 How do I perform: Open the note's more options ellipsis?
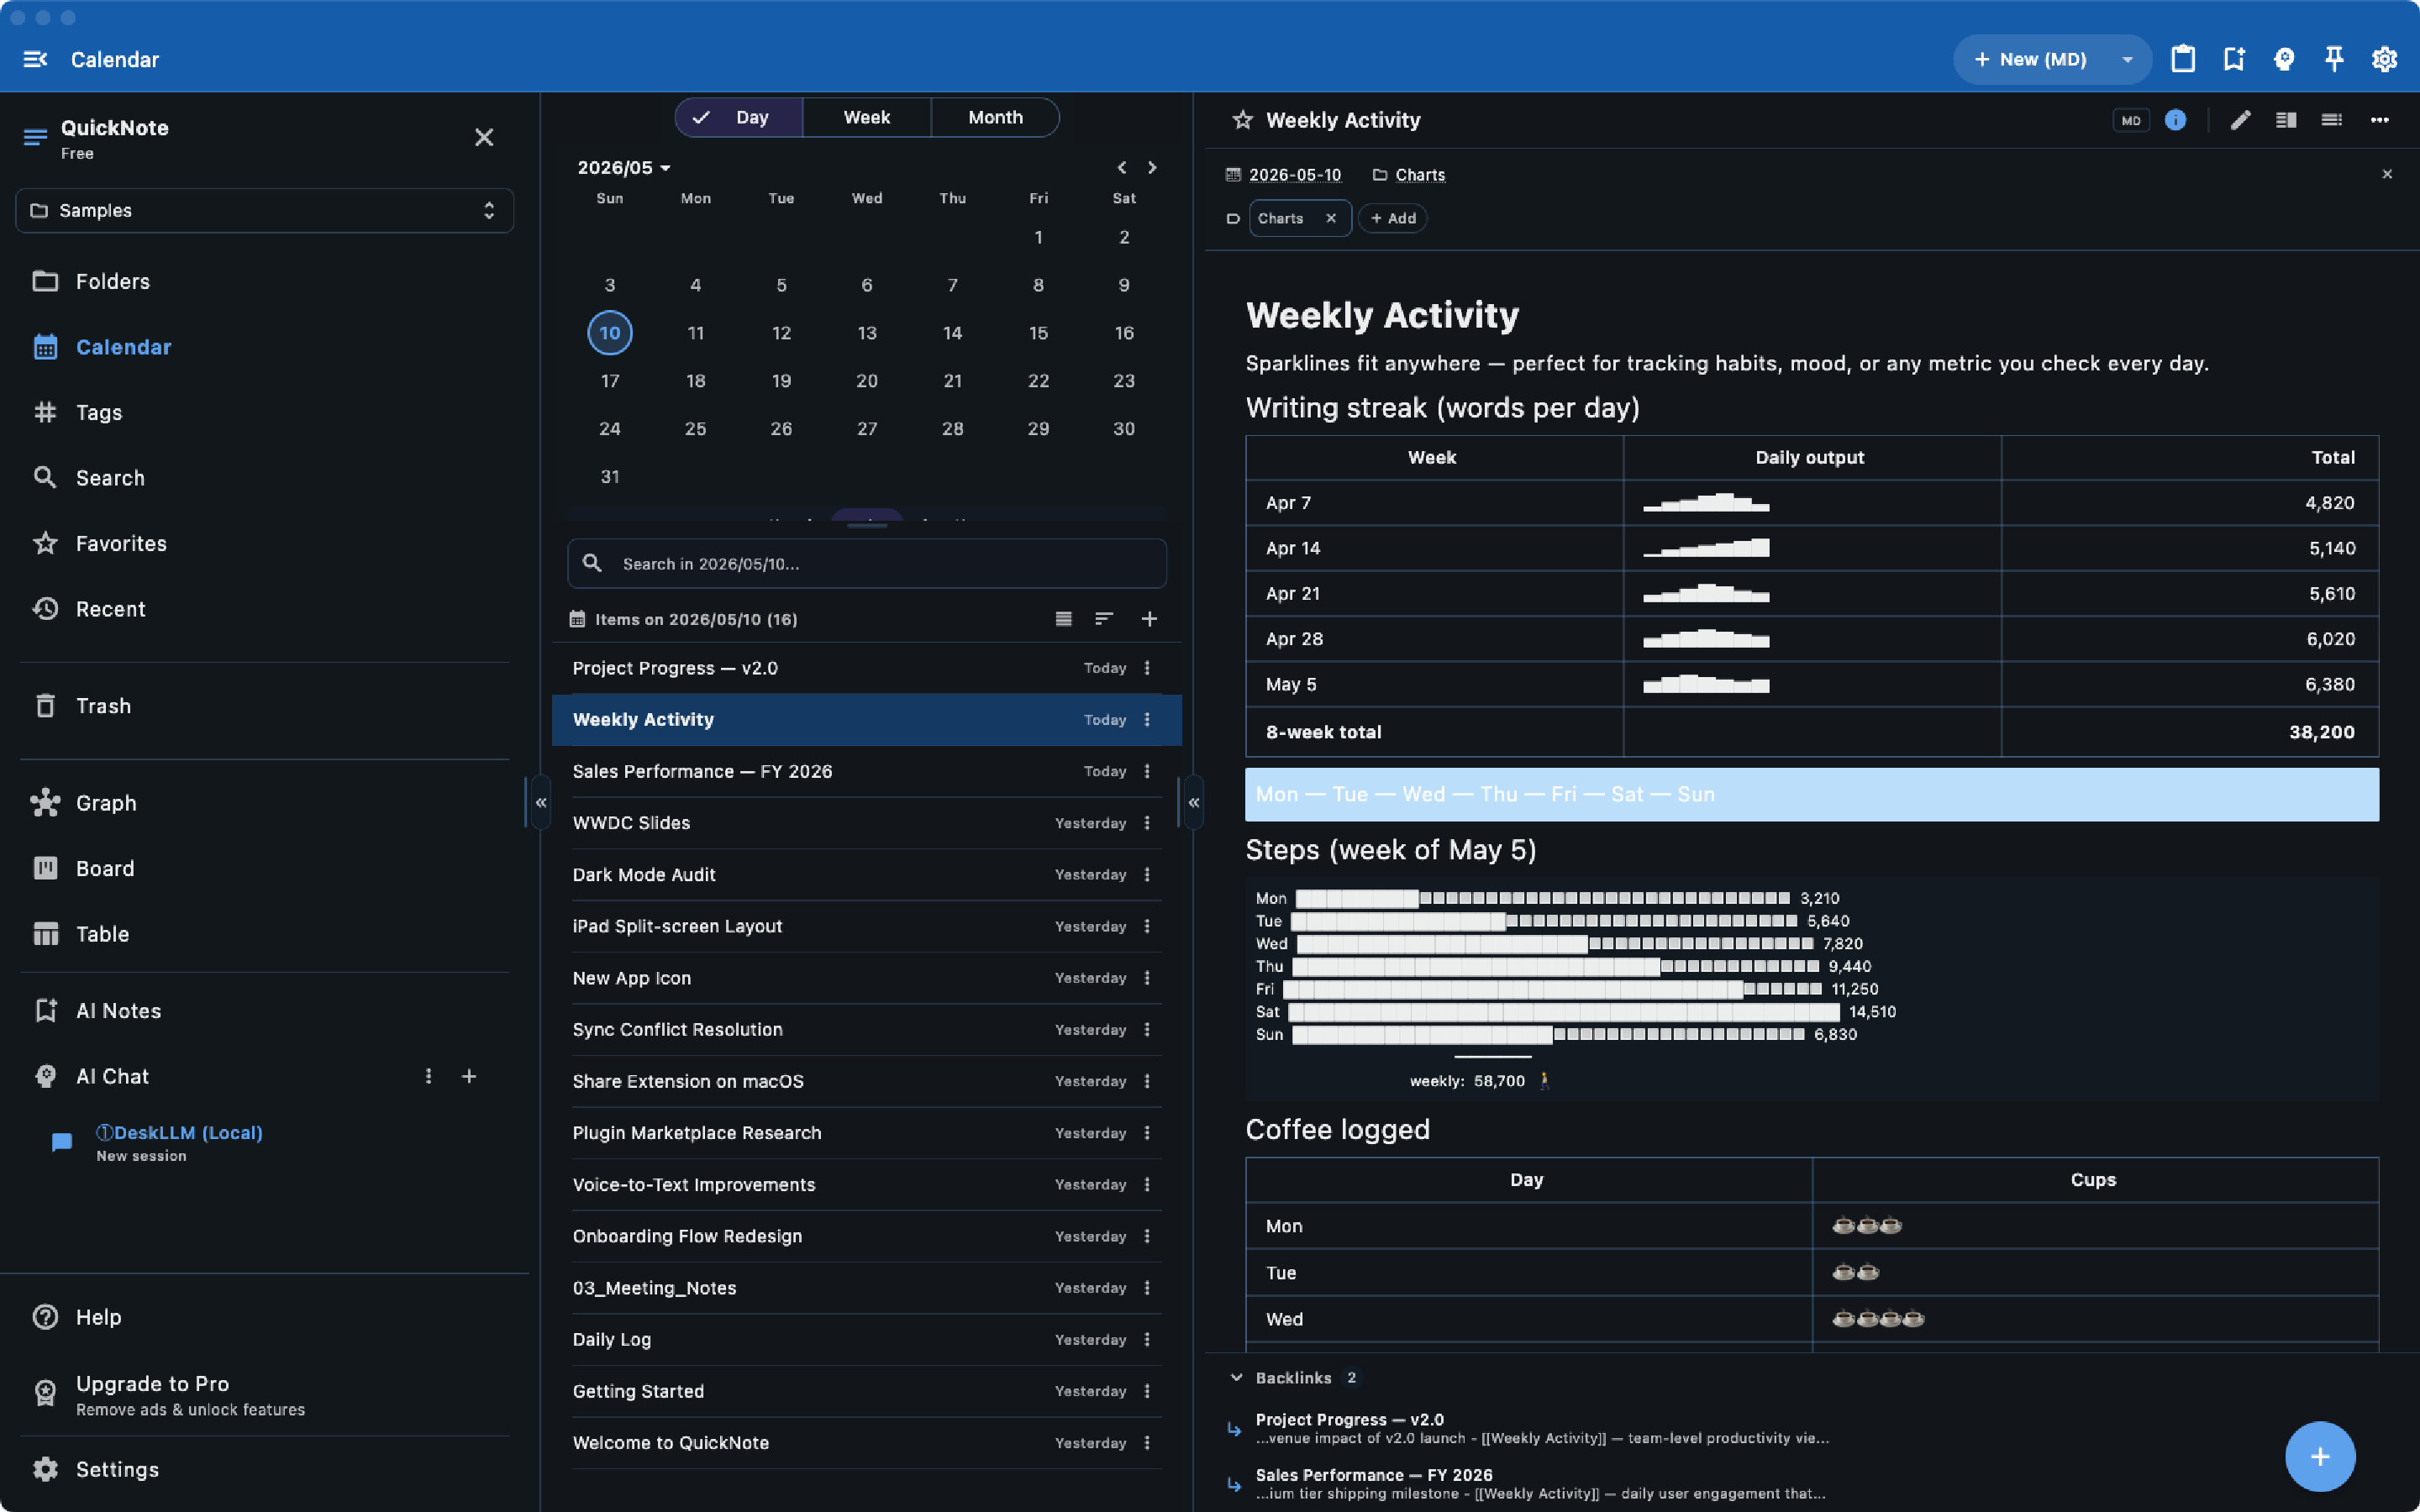(x=2379, y=120)
